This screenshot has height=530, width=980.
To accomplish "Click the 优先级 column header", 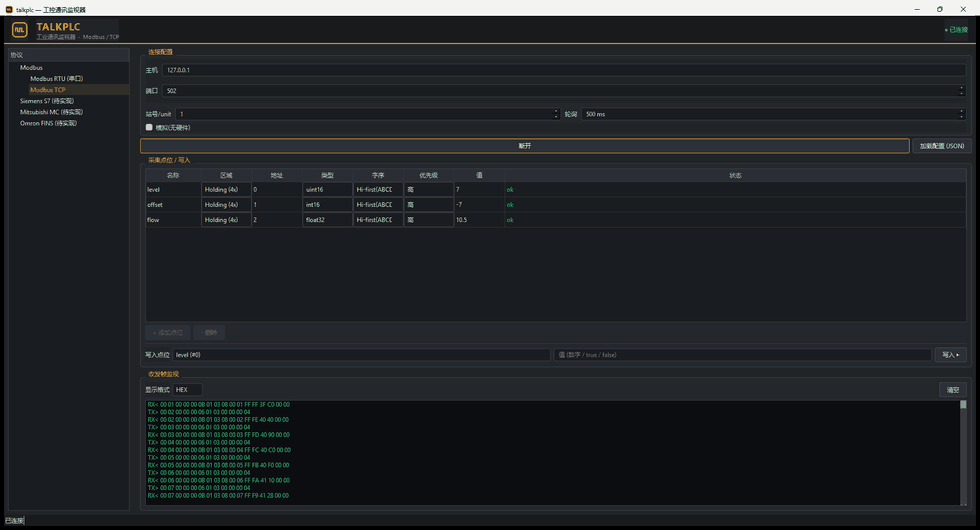I will (429, 176).
